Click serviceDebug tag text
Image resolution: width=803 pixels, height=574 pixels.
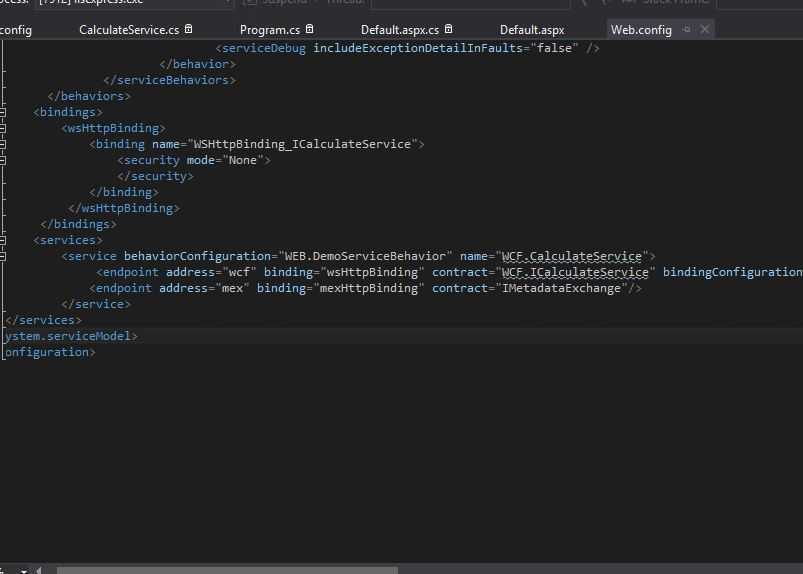[264, 48]
